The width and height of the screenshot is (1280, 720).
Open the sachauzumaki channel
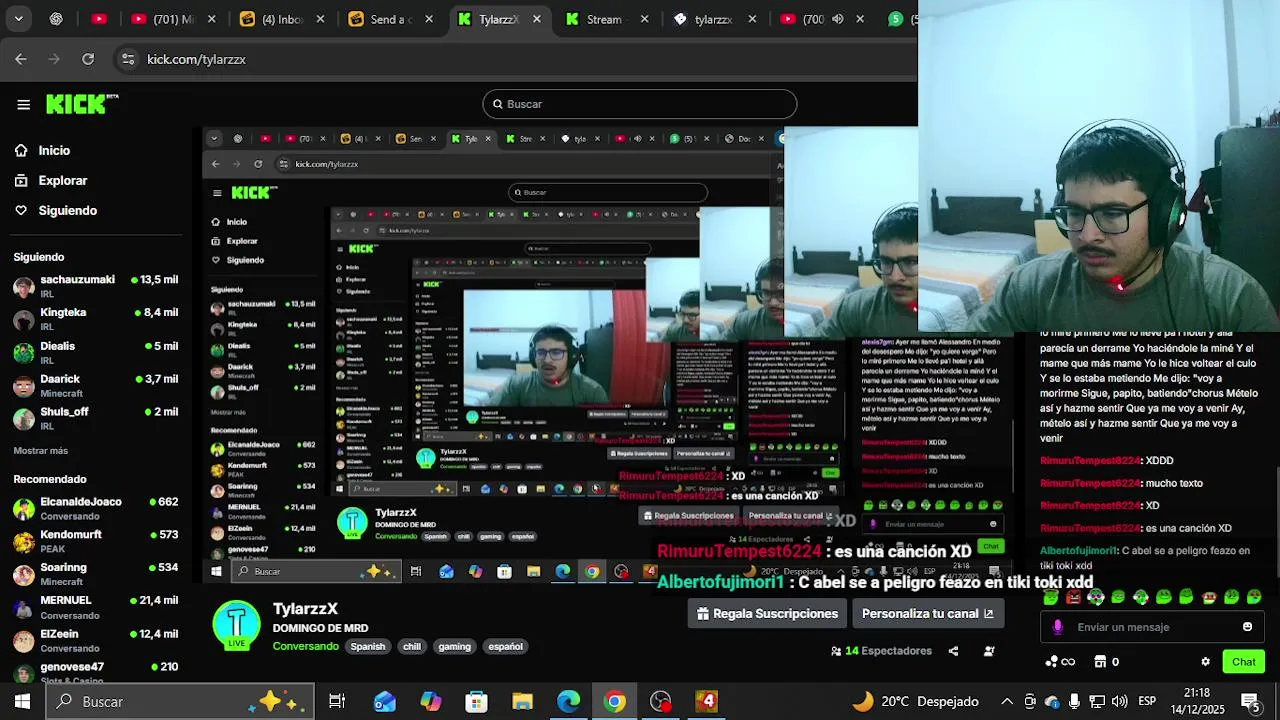[x=96, y=286]
